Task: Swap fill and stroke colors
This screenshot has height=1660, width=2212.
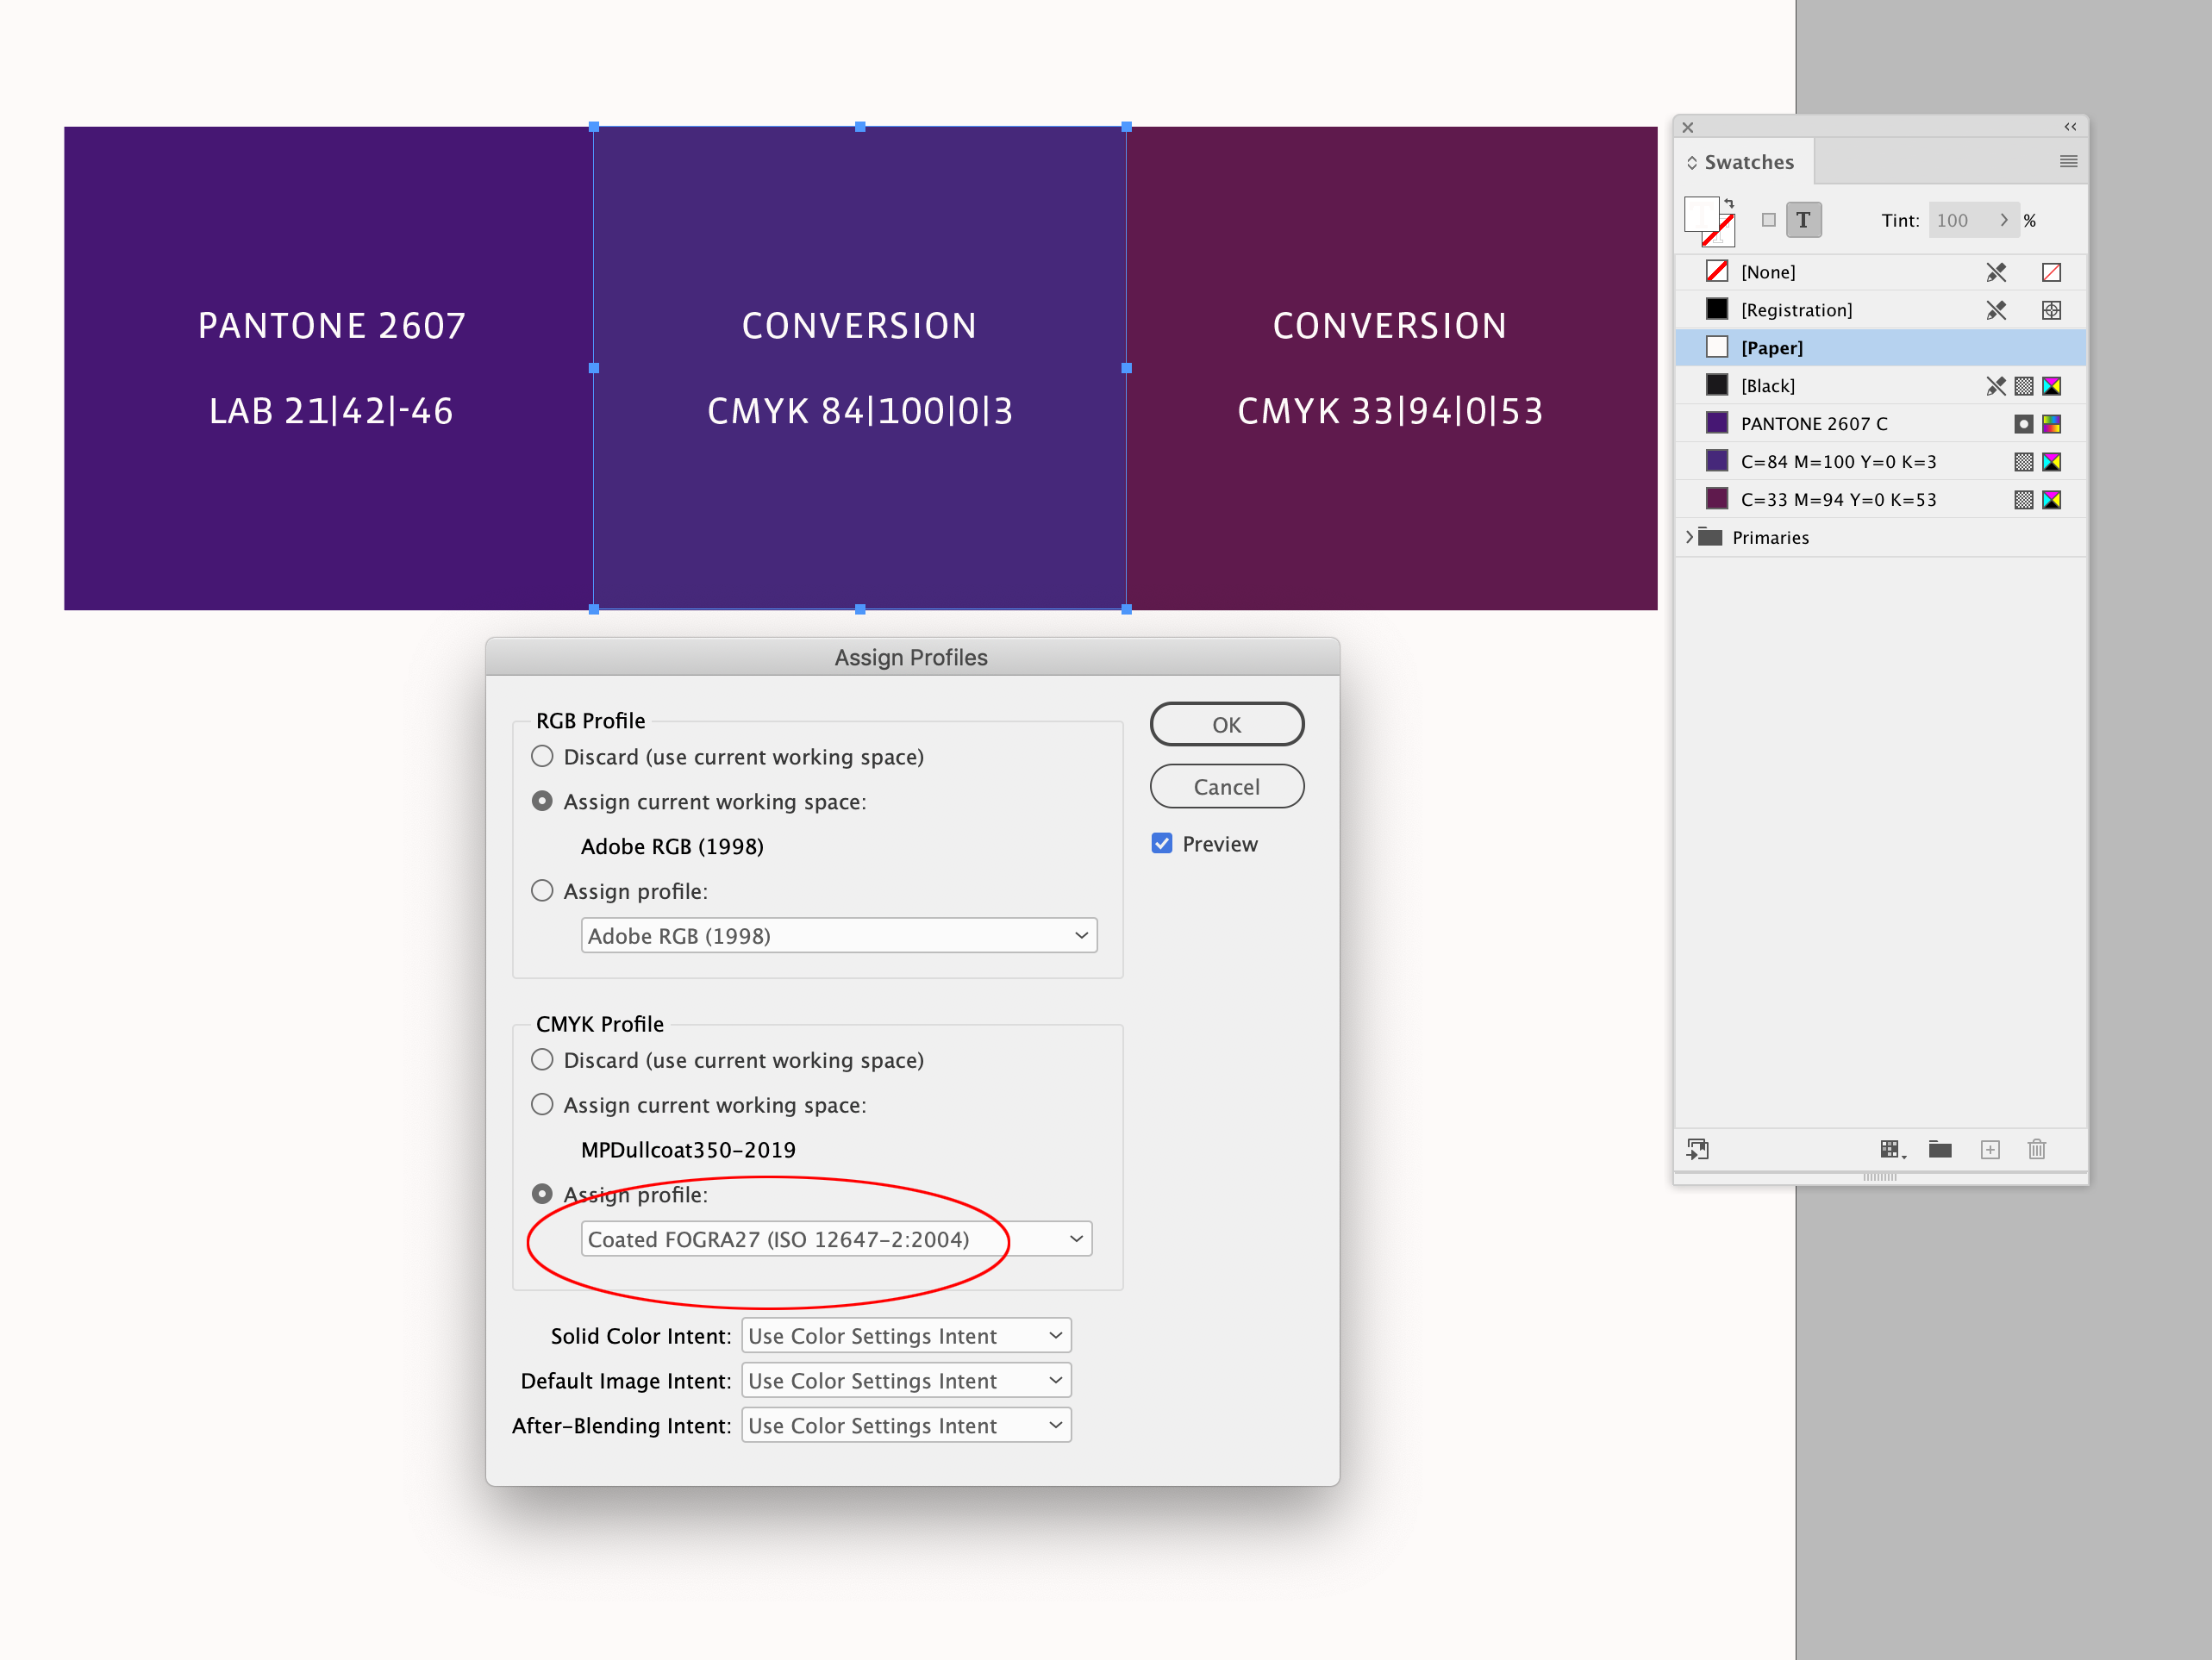Action: tap(1731, 204)
